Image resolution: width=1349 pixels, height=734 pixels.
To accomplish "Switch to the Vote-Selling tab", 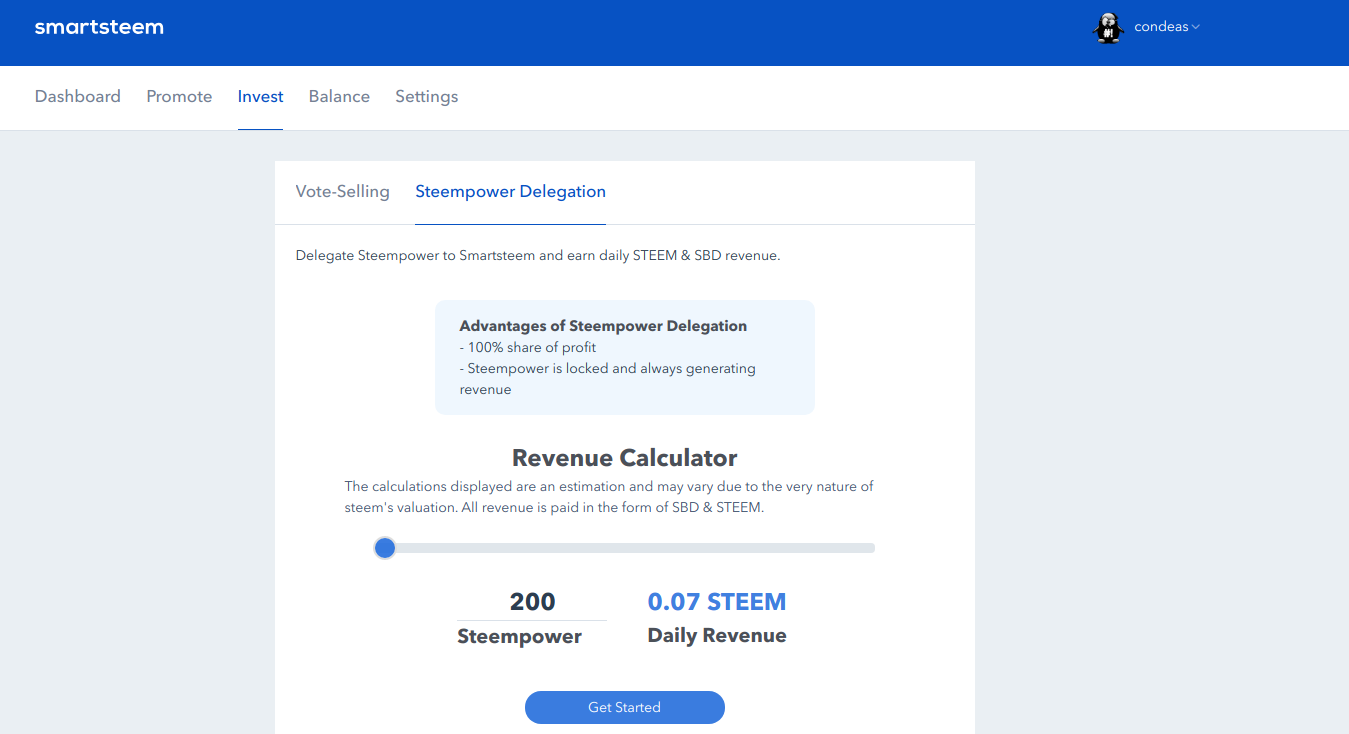I will 343,192.
